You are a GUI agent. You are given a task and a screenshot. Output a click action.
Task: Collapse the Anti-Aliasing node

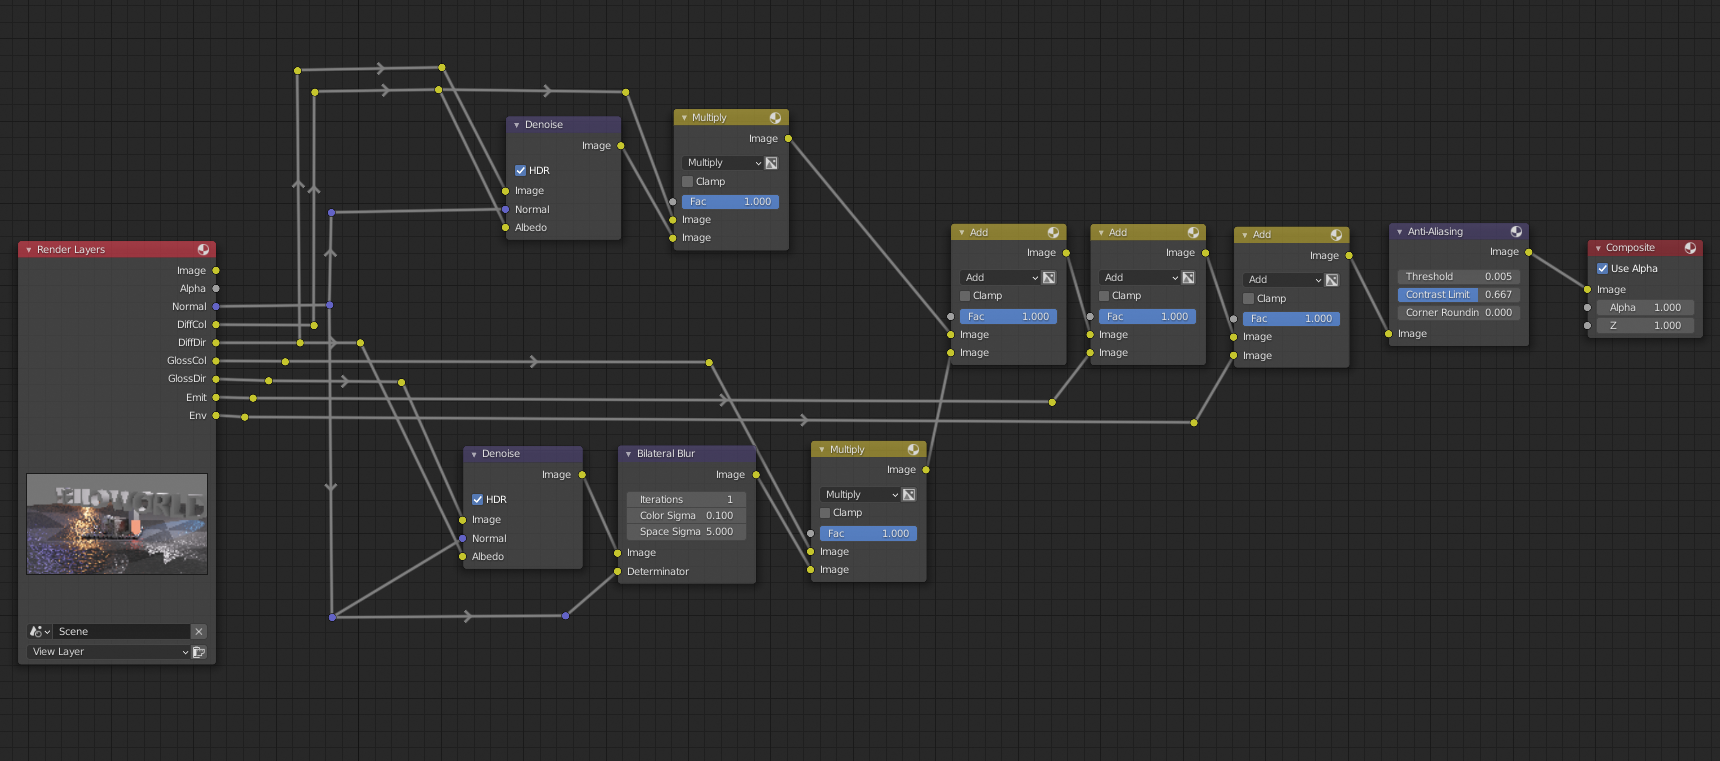(x=1399, y=231)
